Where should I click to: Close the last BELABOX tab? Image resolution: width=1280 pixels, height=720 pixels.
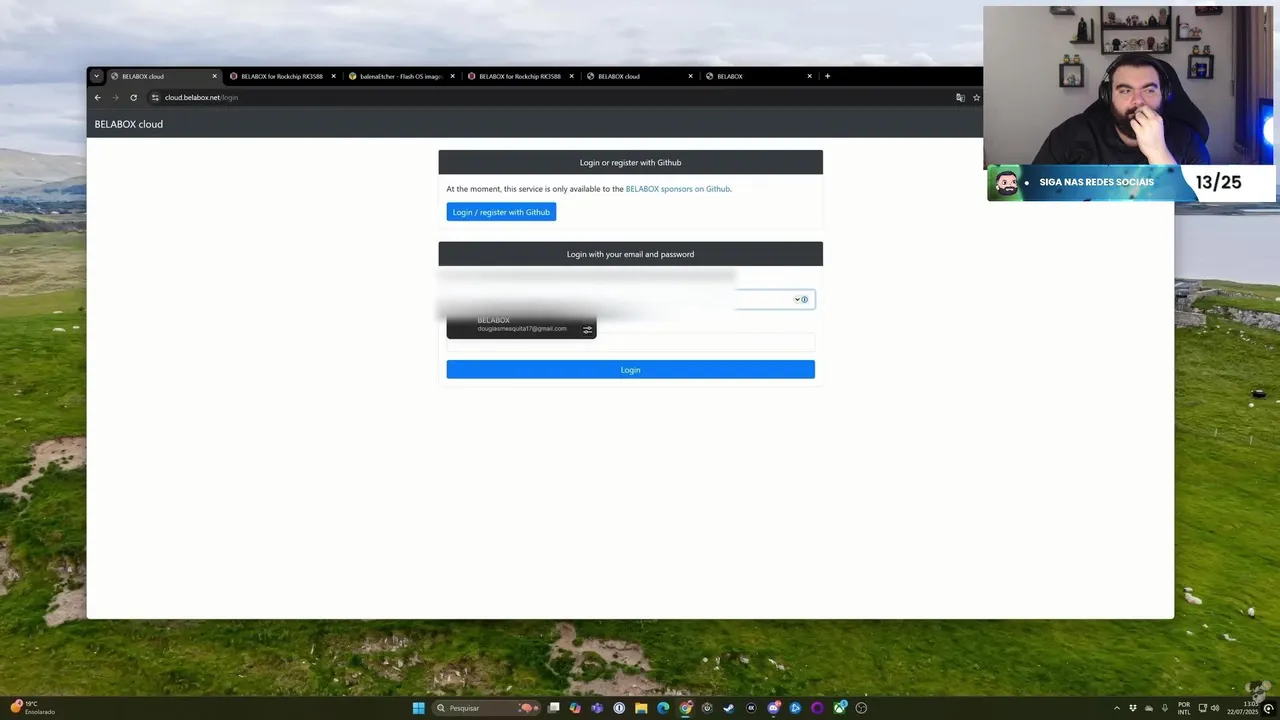pyautogui.click(x=810, y=76)
